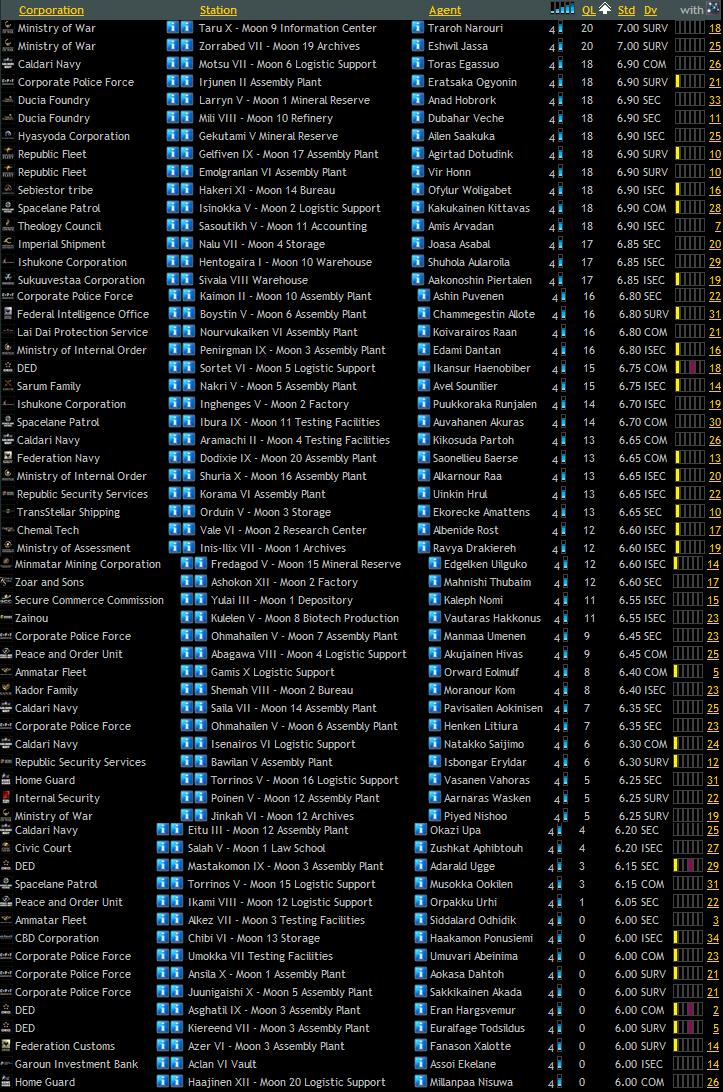View info icon for Vautaras Hakkonus

pyautogui.click(x=434, y=618)
